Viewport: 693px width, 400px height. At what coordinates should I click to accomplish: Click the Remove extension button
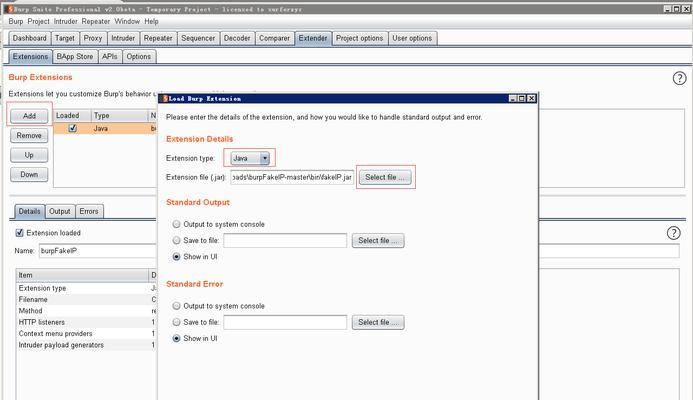[29, 135]
